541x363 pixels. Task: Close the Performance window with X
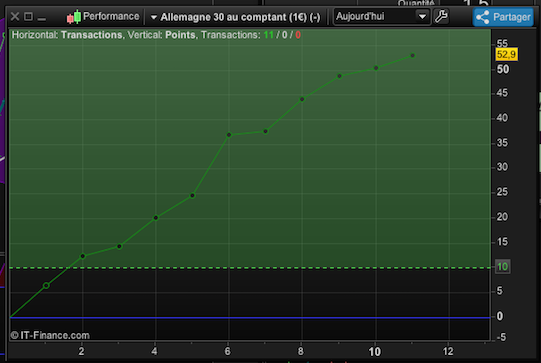(15, 16)
